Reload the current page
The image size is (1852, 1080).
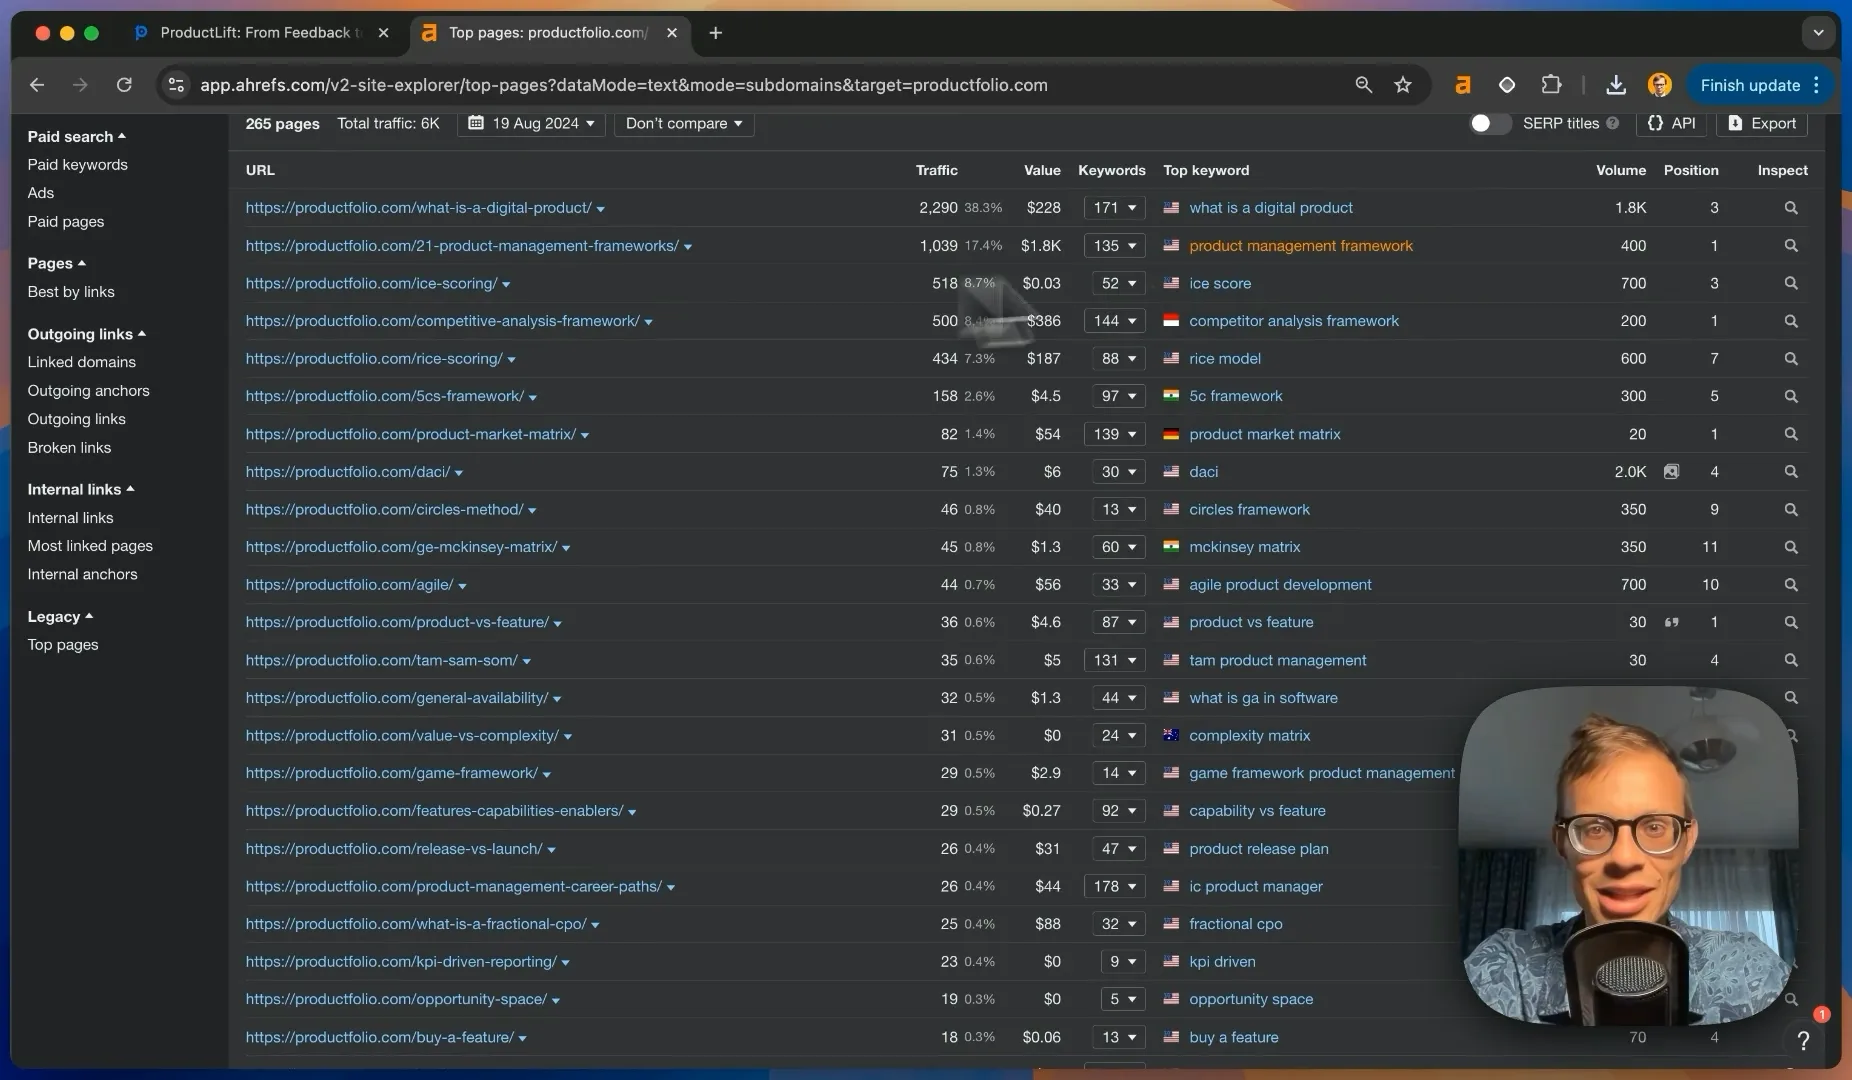[124, 85]
